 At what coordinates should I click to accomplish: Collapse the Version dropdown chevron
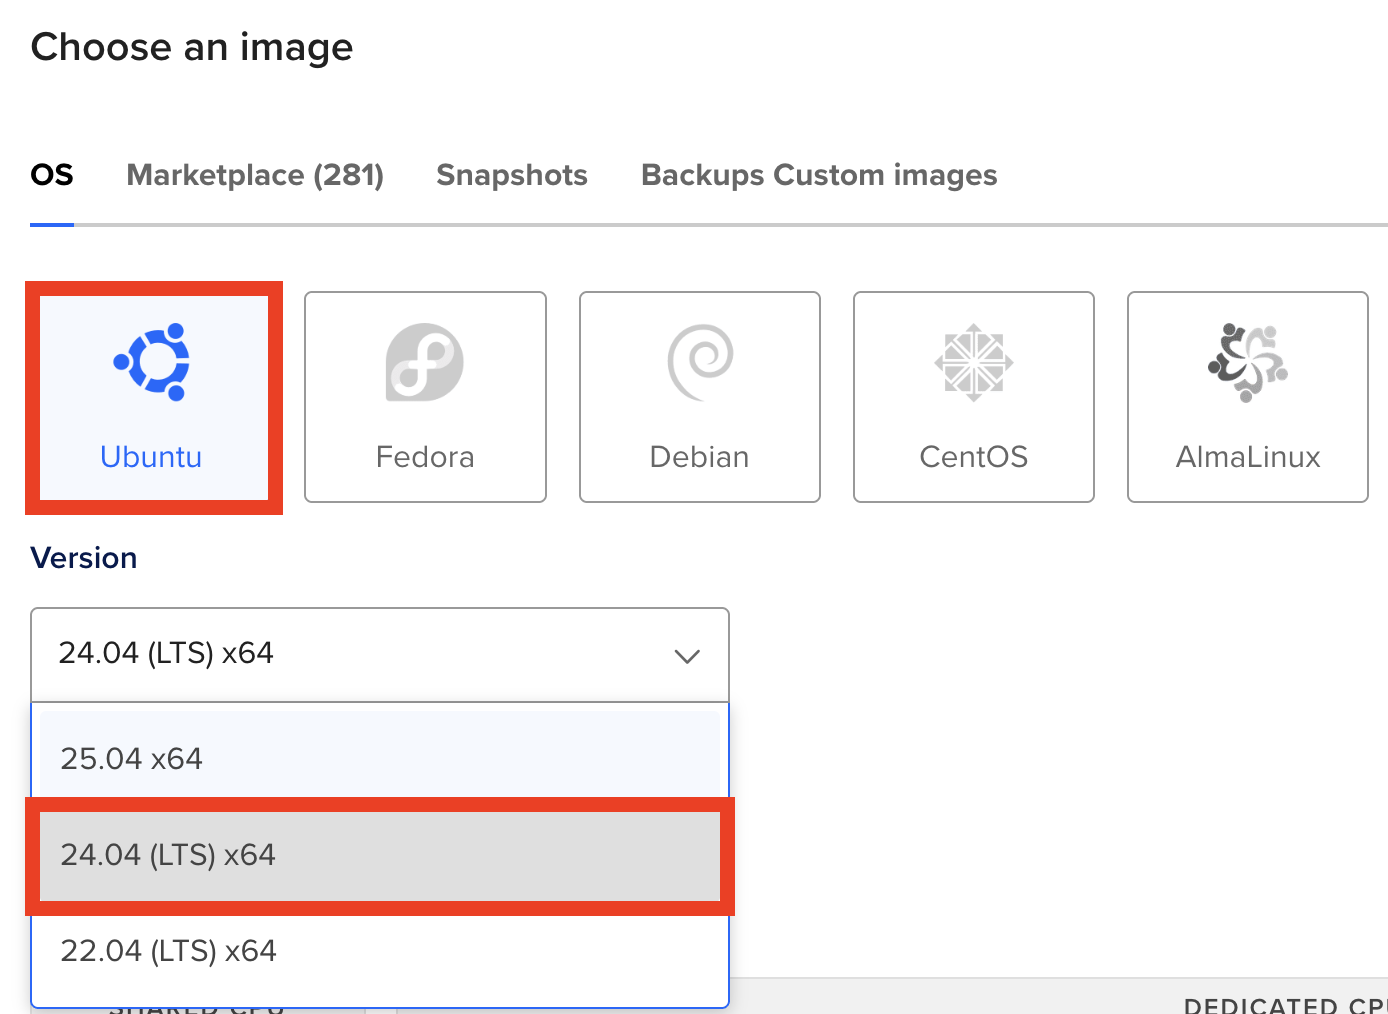point(687,656)
